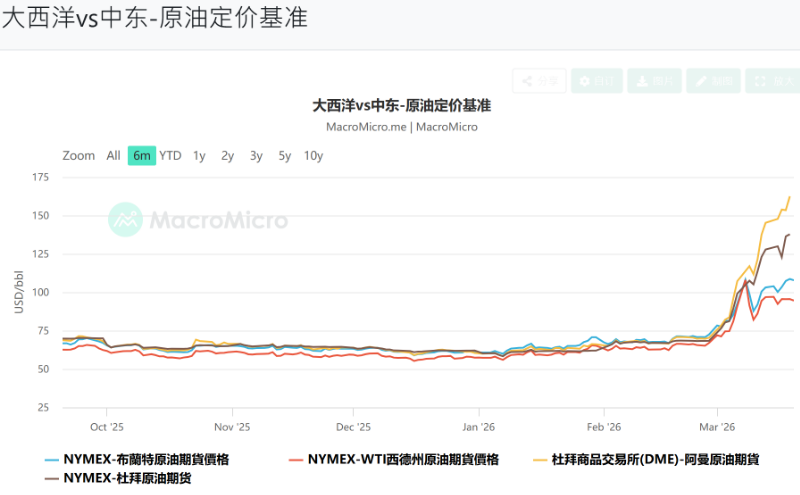
Task: Select the 6m zoom range
Action: tap(141, 155)
